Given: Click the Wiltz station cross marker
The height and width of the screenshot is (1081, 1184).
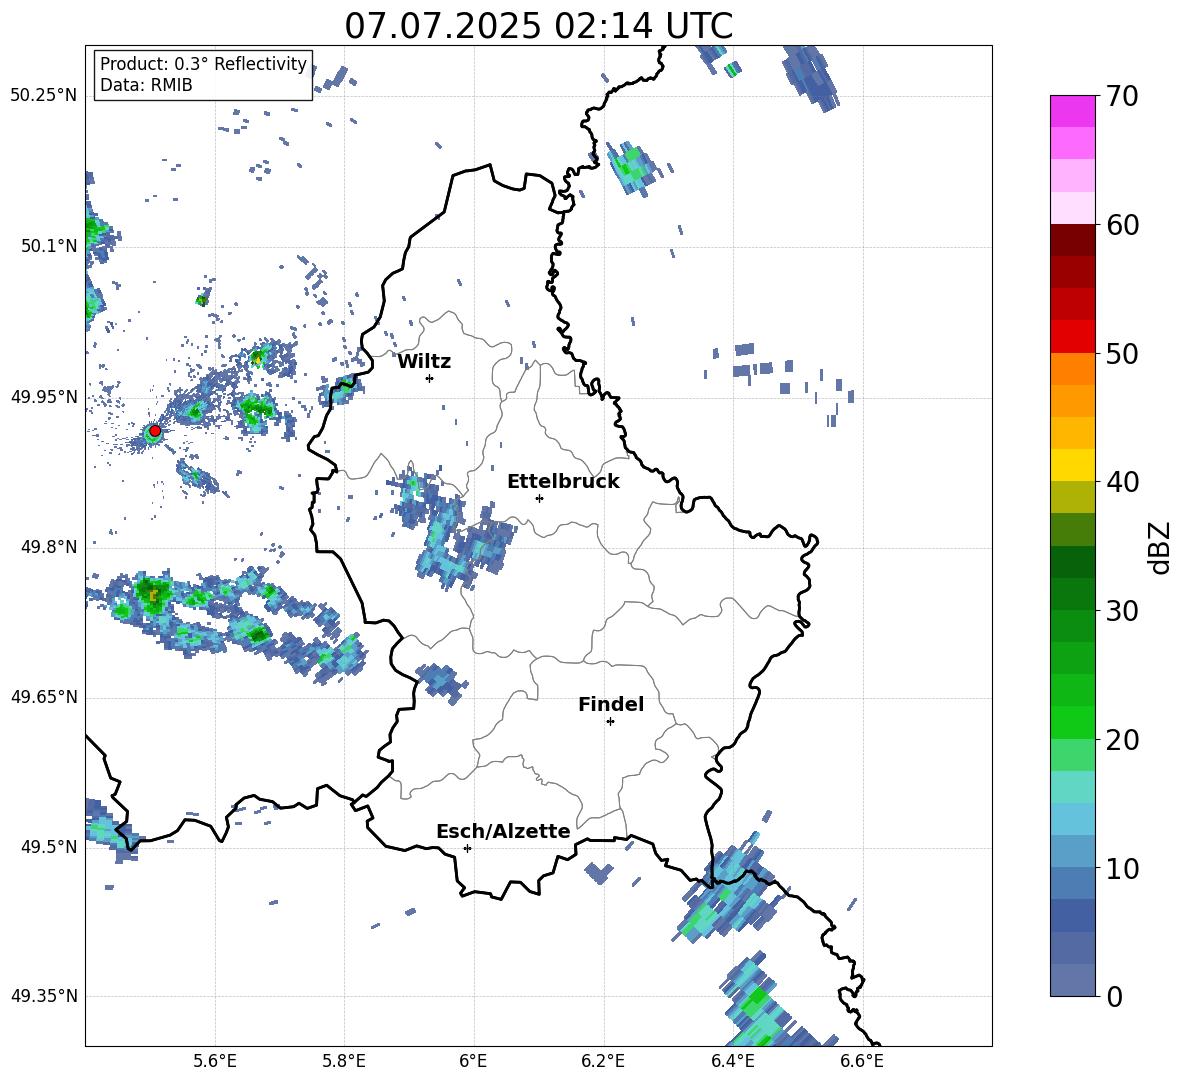Looking at the screenshot, I should pyautogui.click(x=430, y=378).
